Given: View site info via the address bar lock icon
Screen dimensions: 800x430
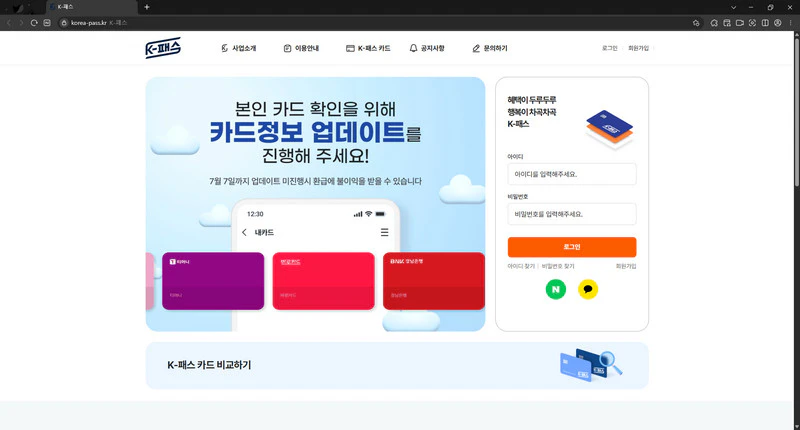Looking at the screenshot, I should pos(64,23).
